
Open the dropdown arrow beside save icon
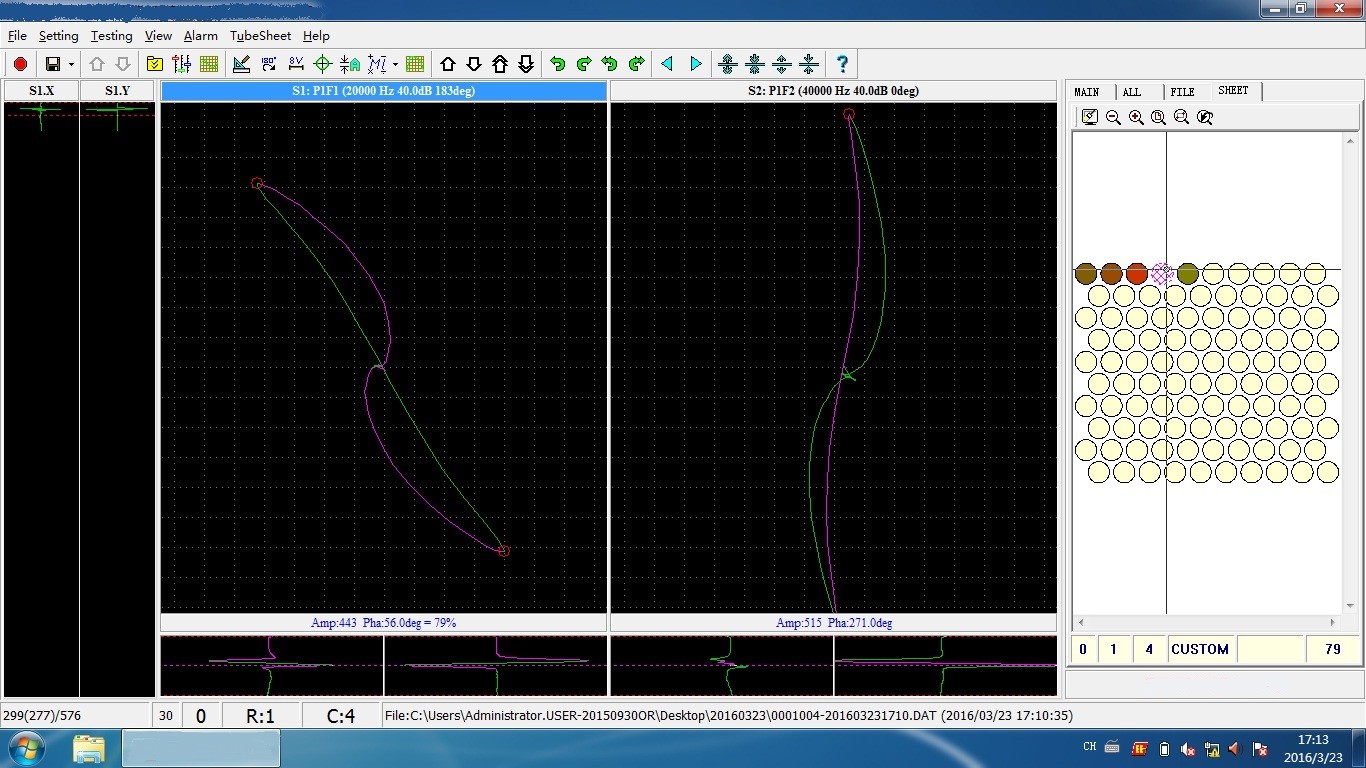tap(71, 65)
